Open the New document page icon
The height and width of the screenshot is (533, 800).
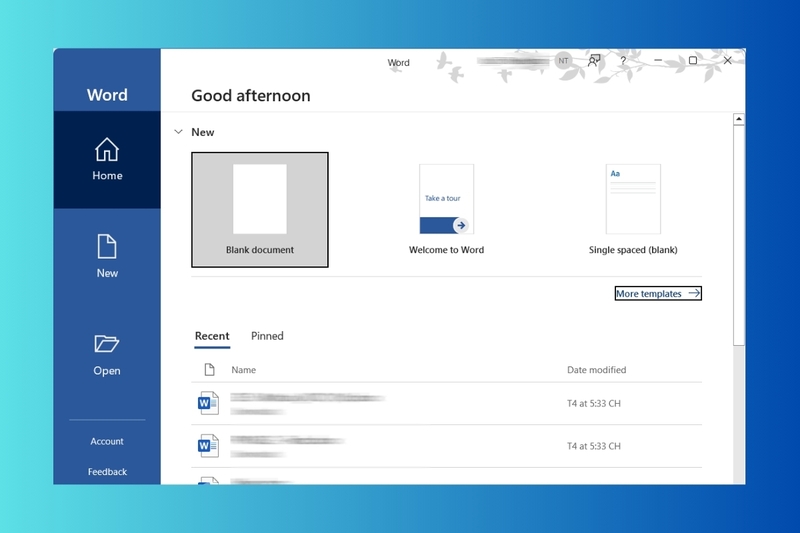pos(107,246)
